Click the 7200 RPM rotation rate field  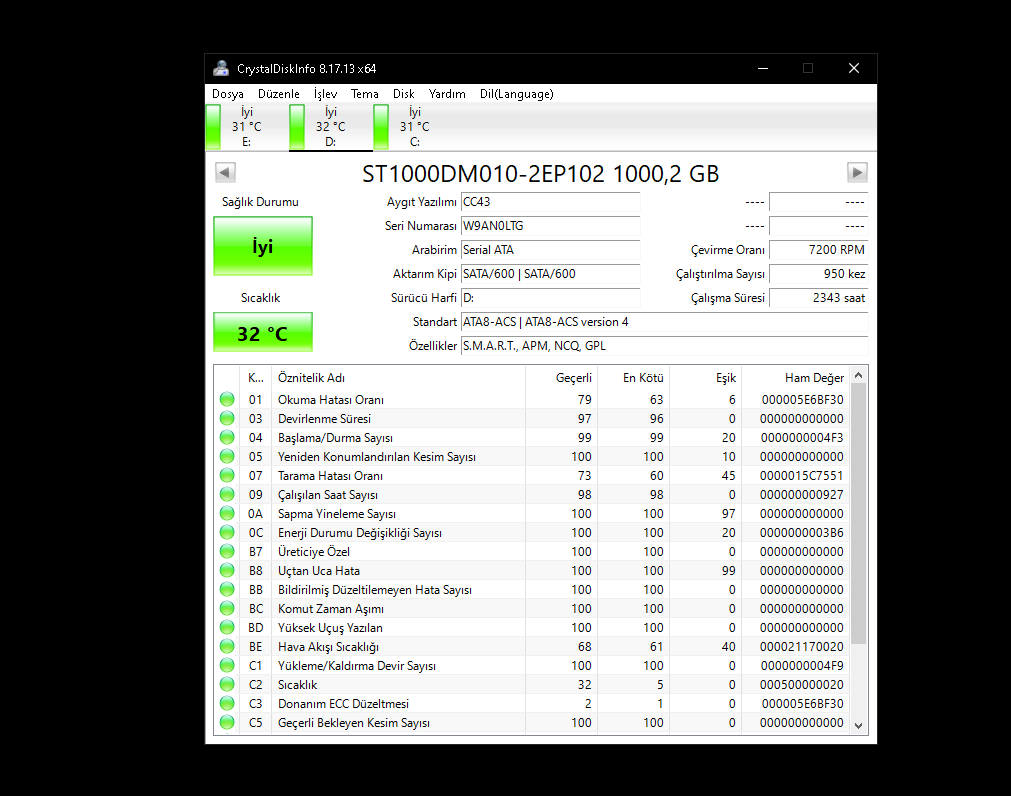click(x=818, y=250)
